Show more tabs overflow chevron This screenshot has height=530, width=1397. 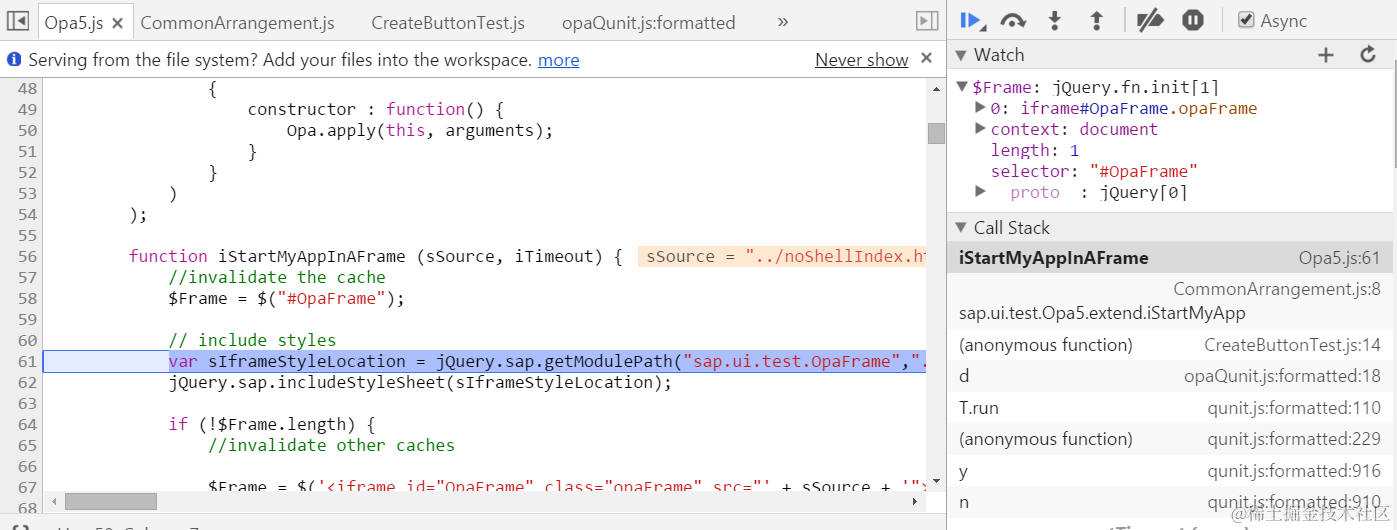click(782, 22)
